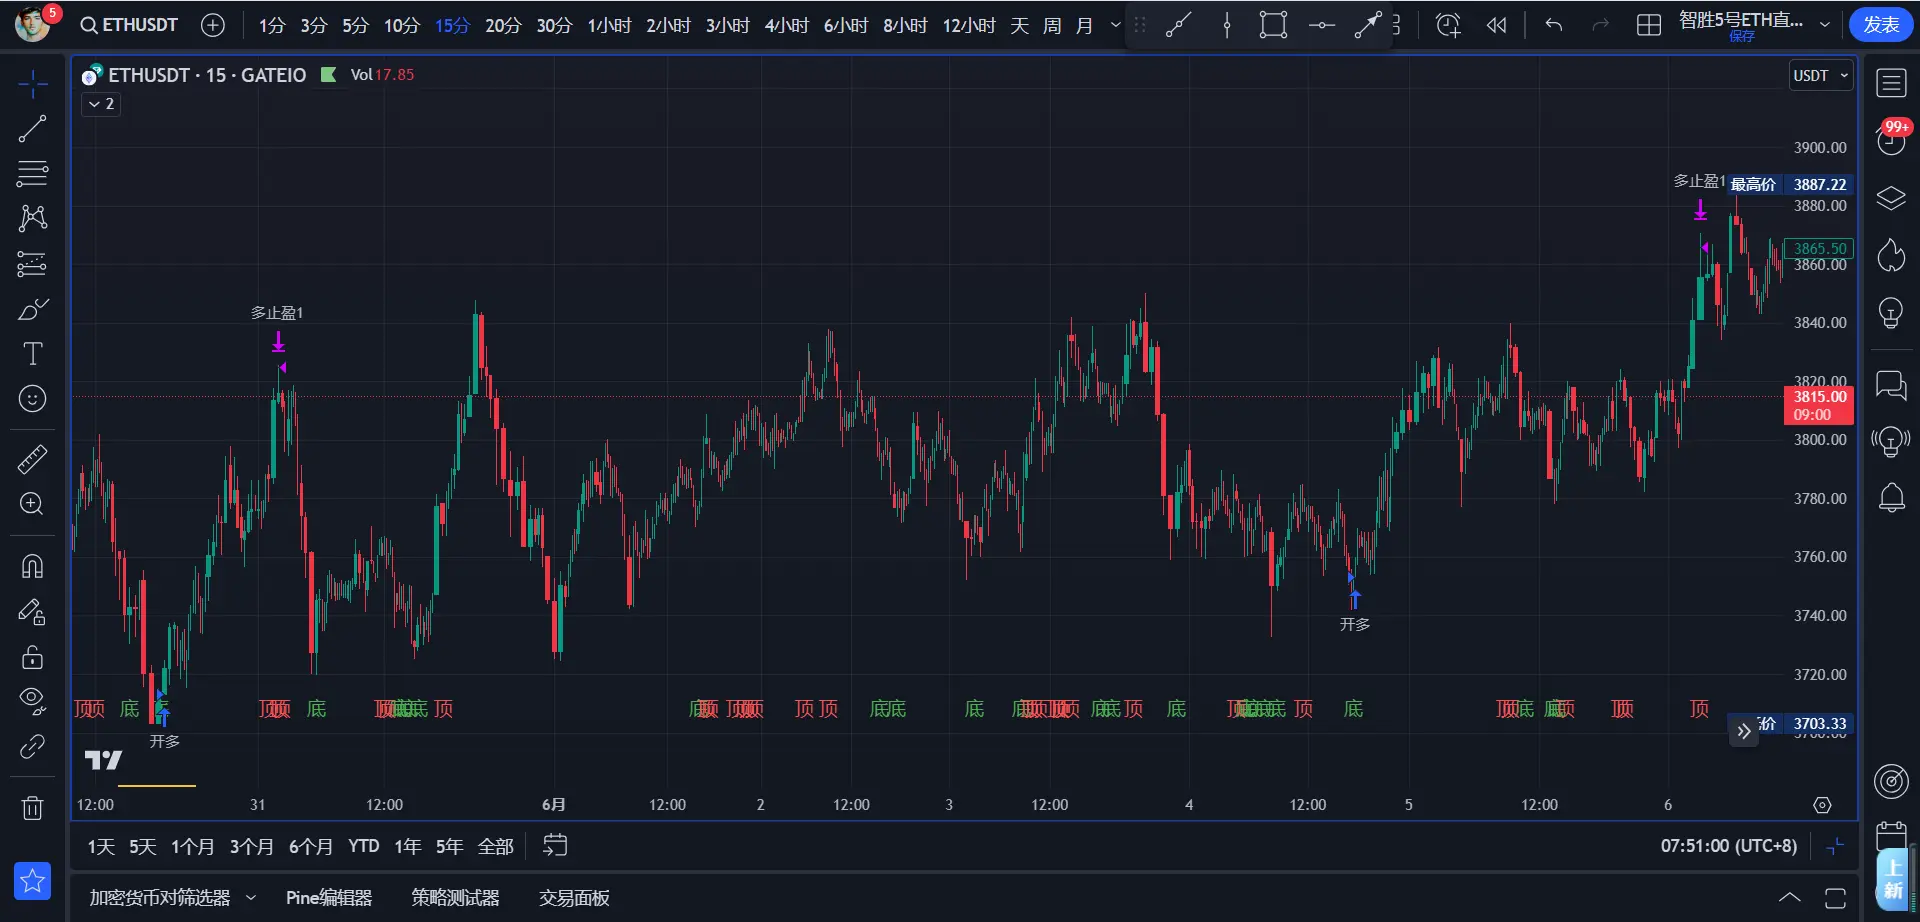Click the link drawings icon
This screenshot has width=1920, height=922.
33,746
